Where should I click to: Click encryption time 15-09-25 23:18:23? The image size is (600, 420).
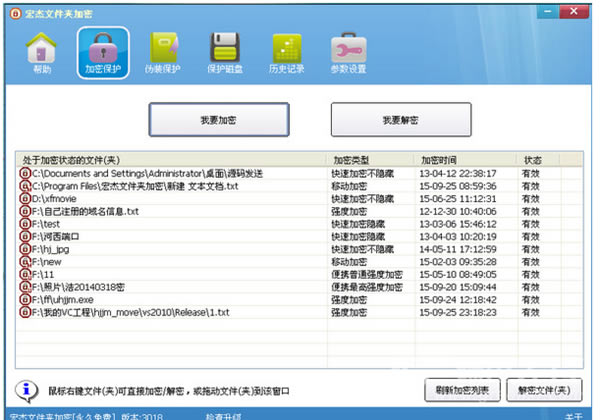tap(458, 312)
